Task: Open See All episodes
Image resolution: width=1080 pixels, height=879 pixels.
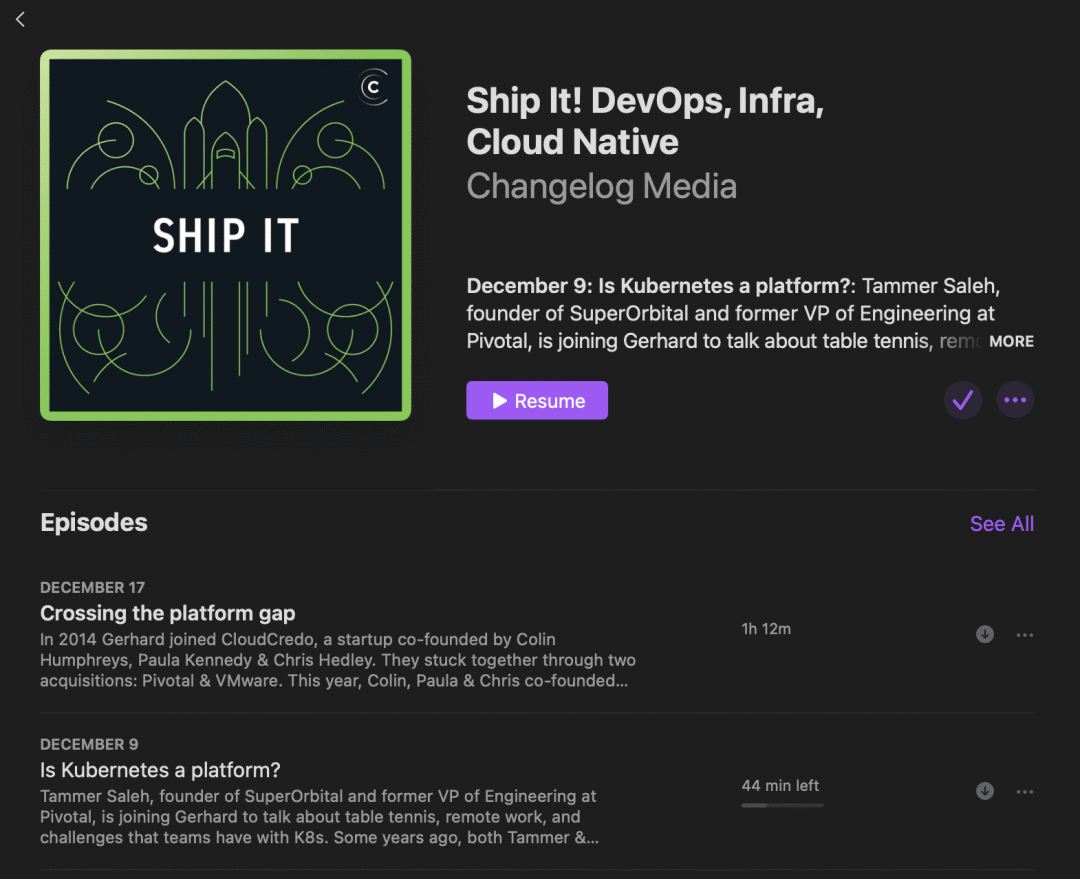Action: click(x=1001, y=524)
